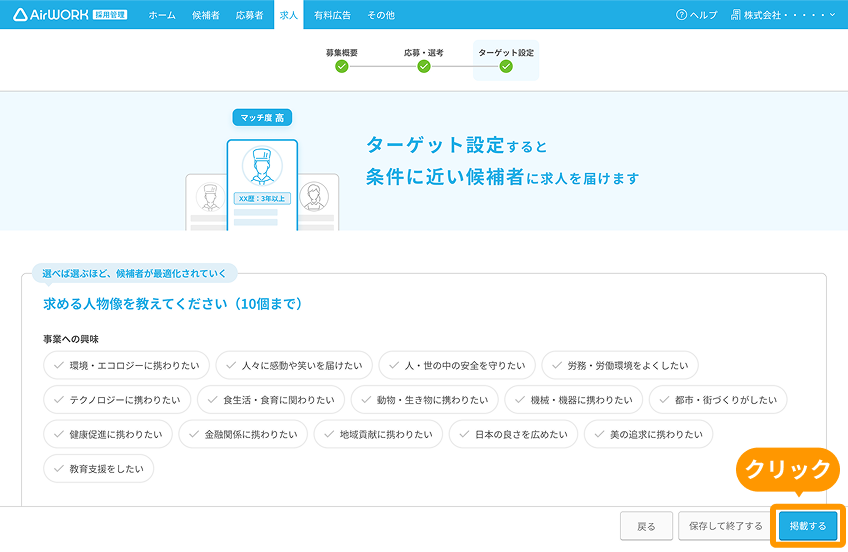Toggle テクノロジーに携わりたい chip
848x552 pixels.
click(x=117, y=400)
